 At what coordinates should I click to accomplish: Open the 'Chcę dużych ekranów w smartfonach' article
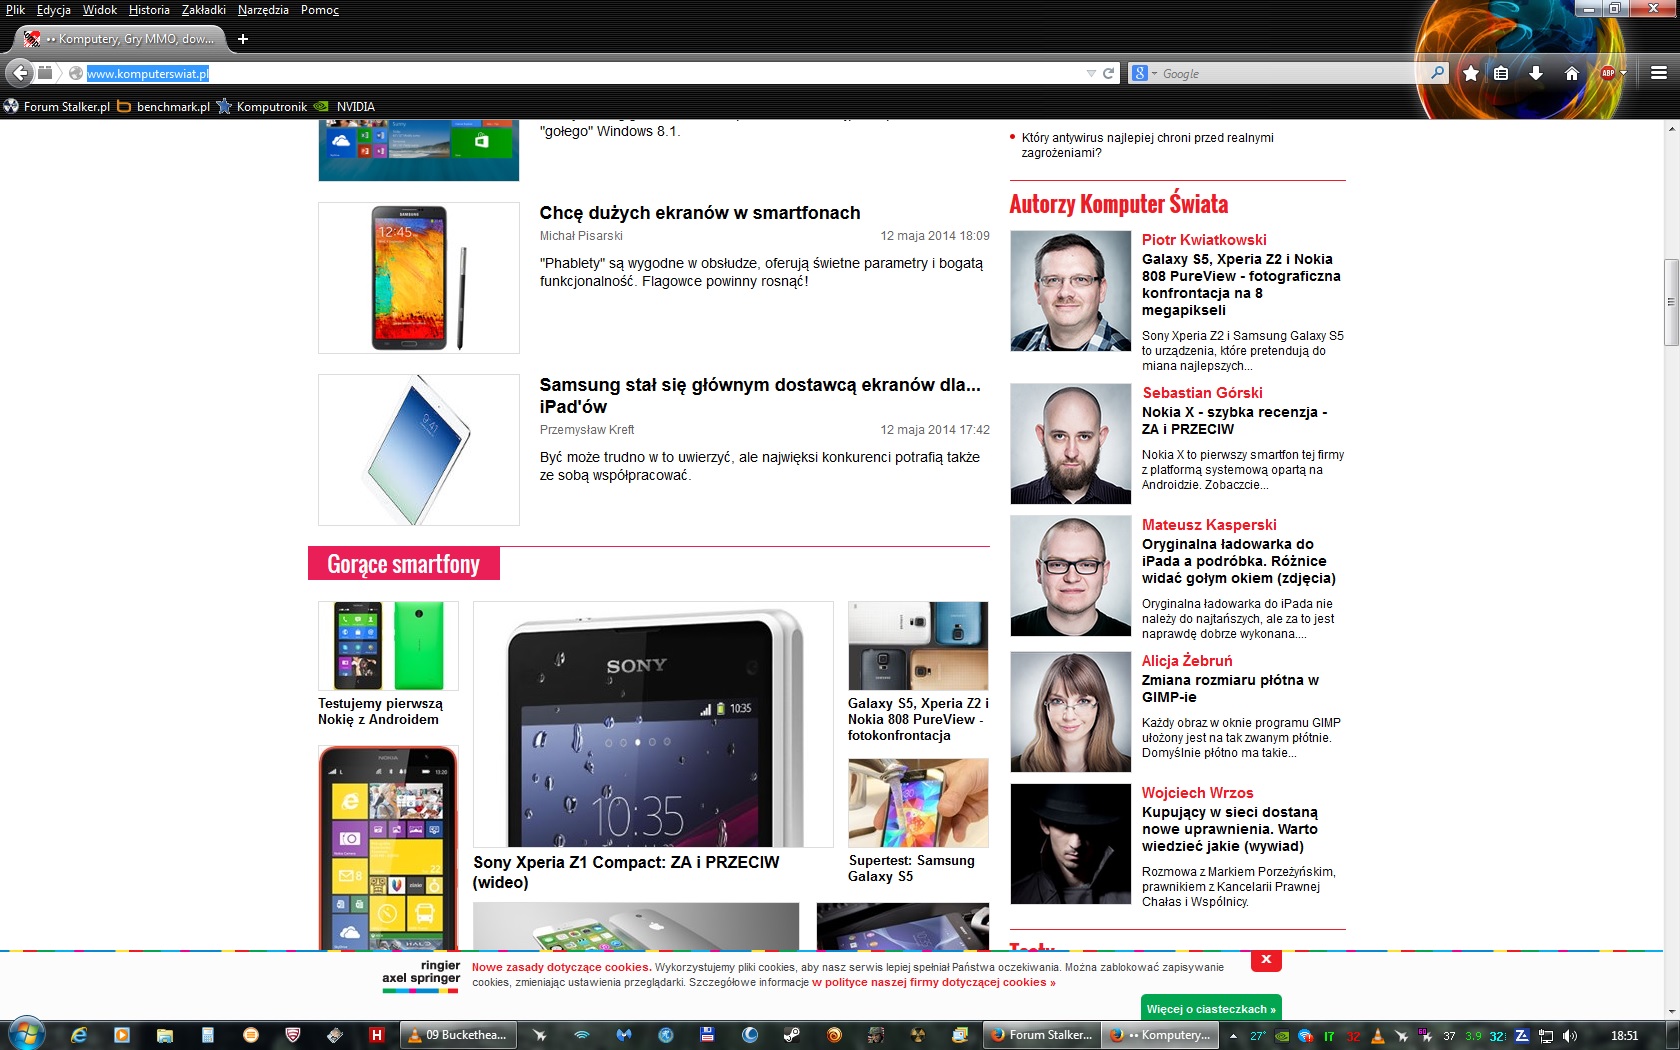click(x=699, y=213)
